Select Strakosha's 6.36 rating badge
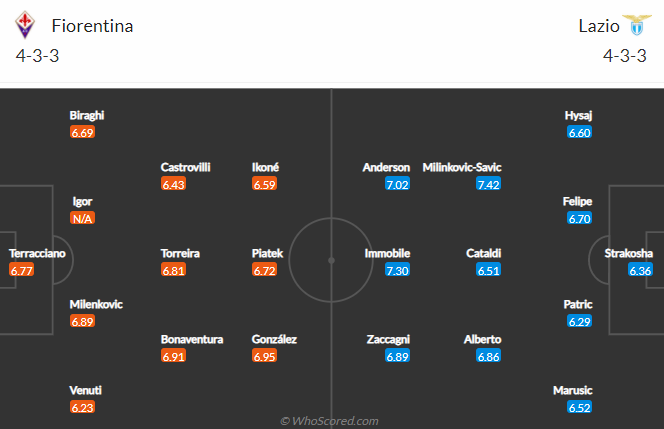 pyautogui.click(x=640, y=270)
